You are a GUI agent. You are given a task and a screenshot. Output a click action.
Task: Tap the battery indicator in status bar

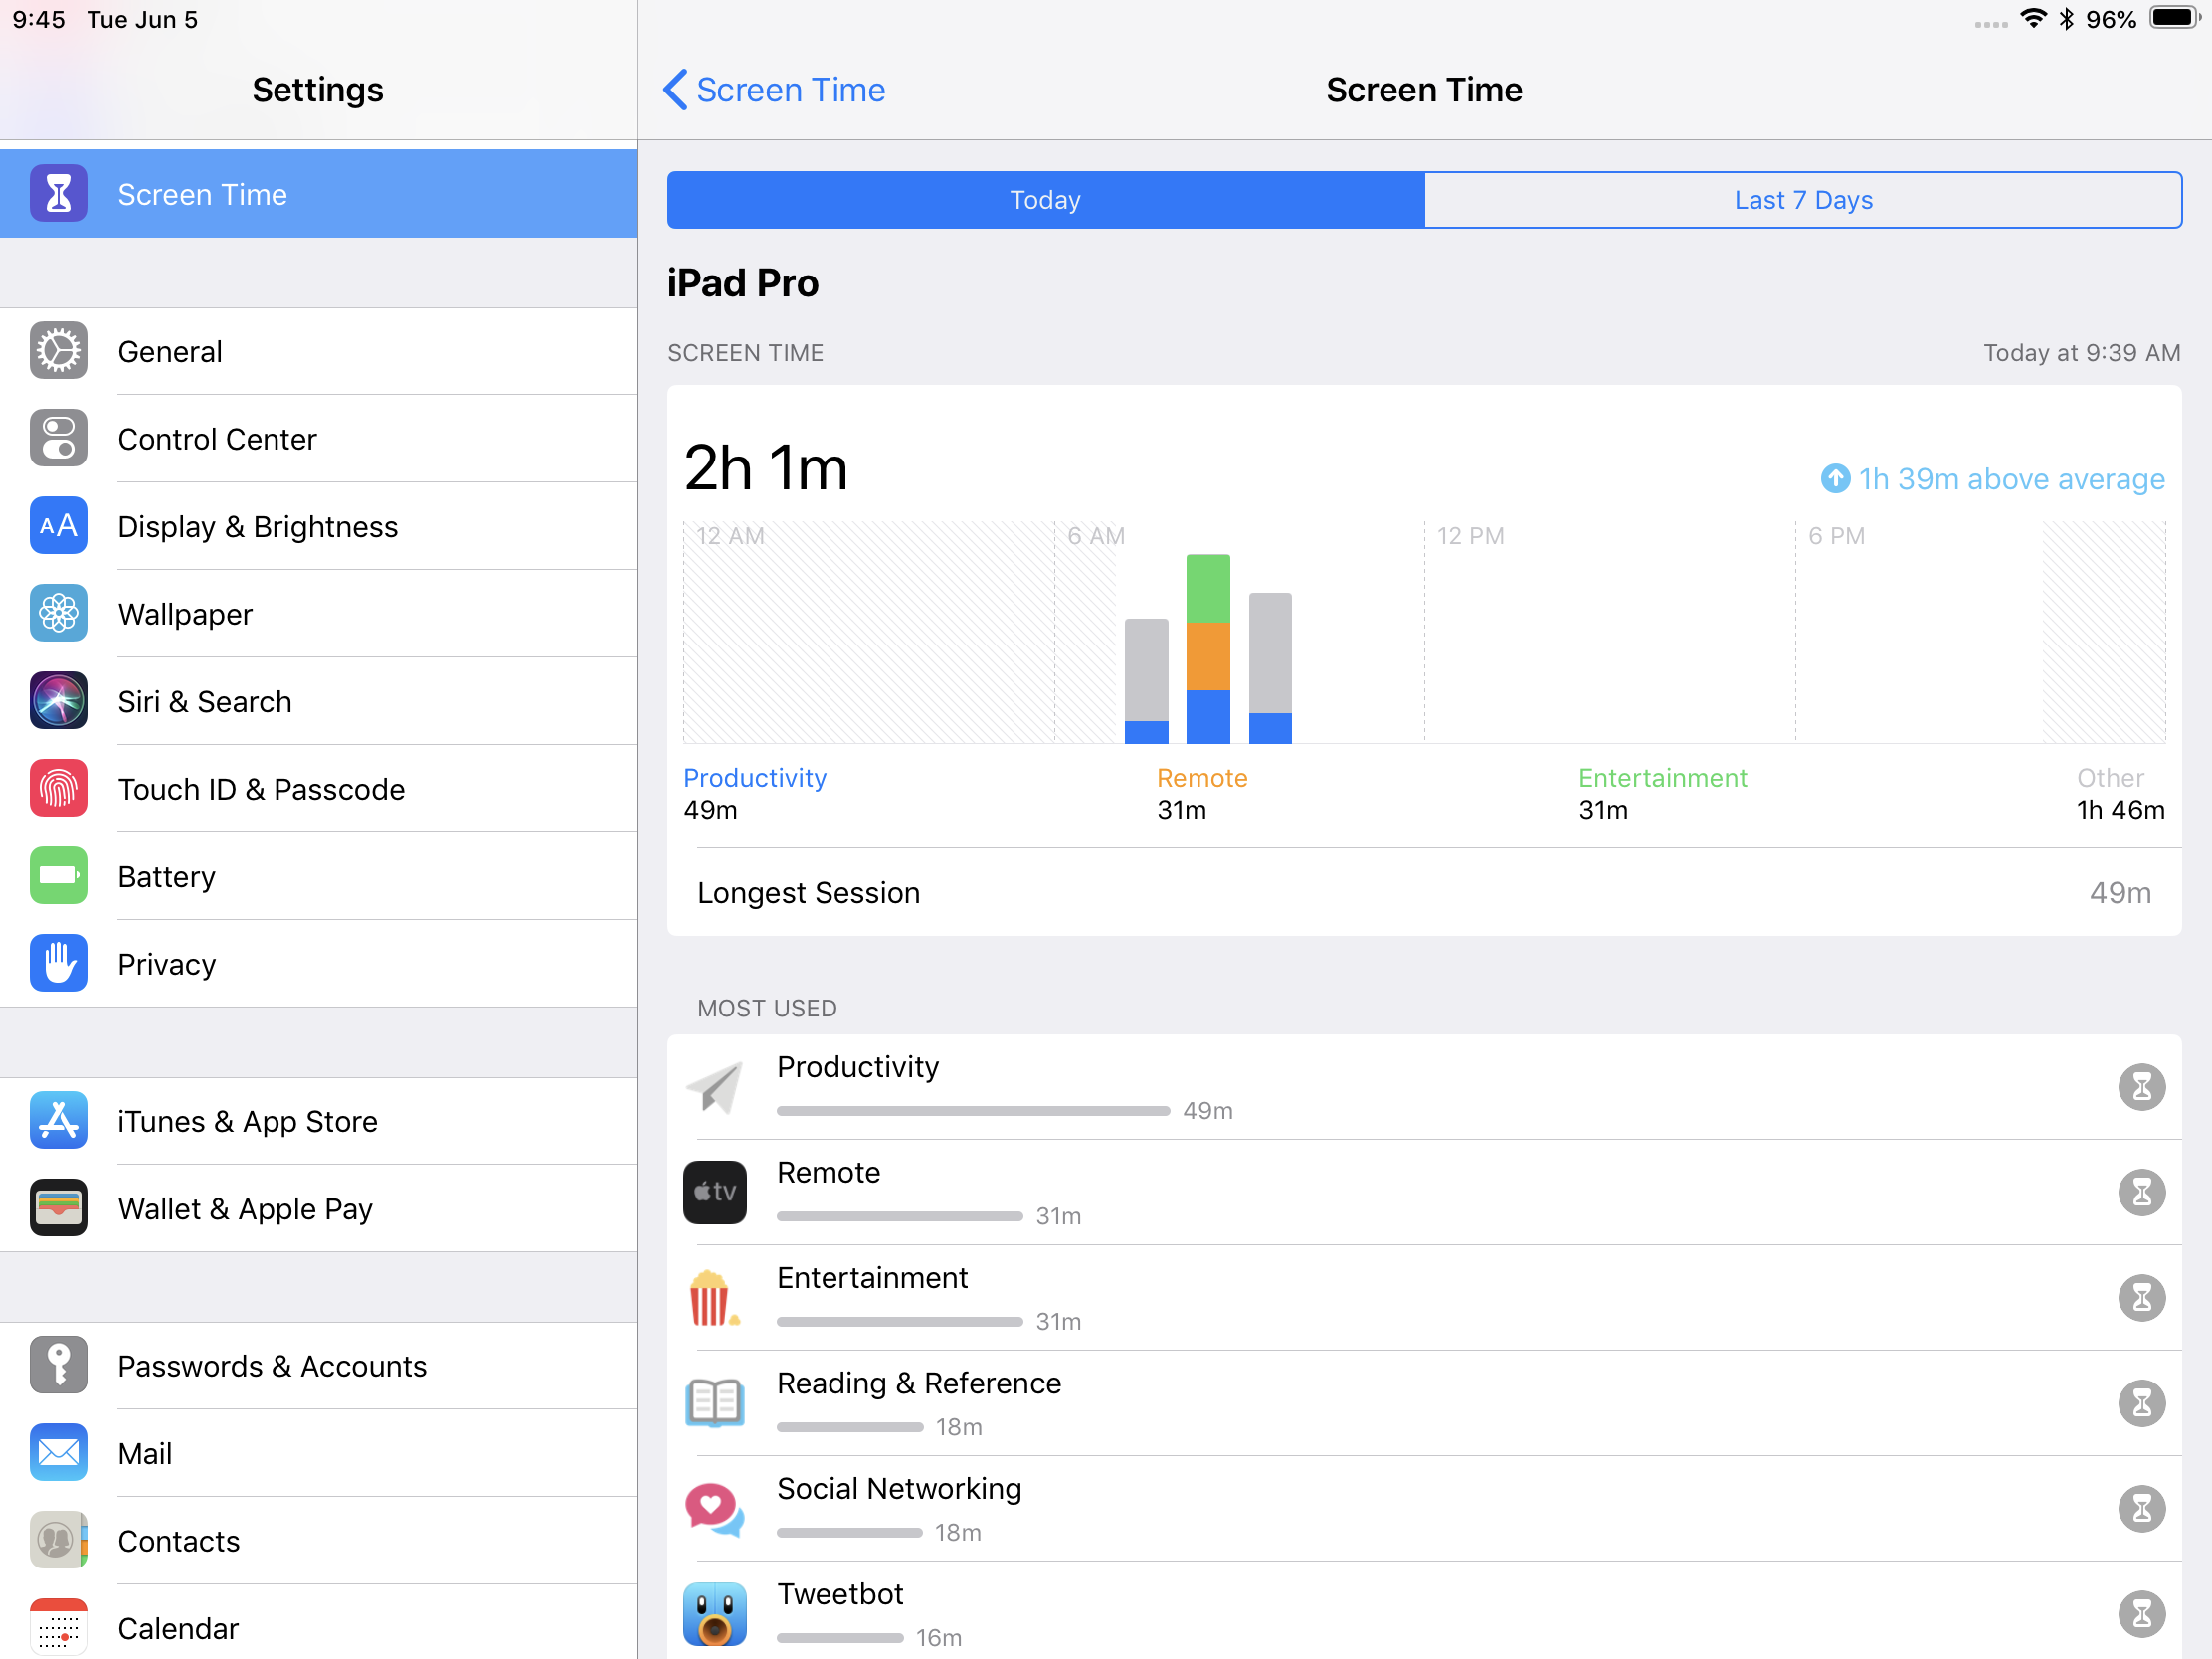click(x=2174, y=19)
